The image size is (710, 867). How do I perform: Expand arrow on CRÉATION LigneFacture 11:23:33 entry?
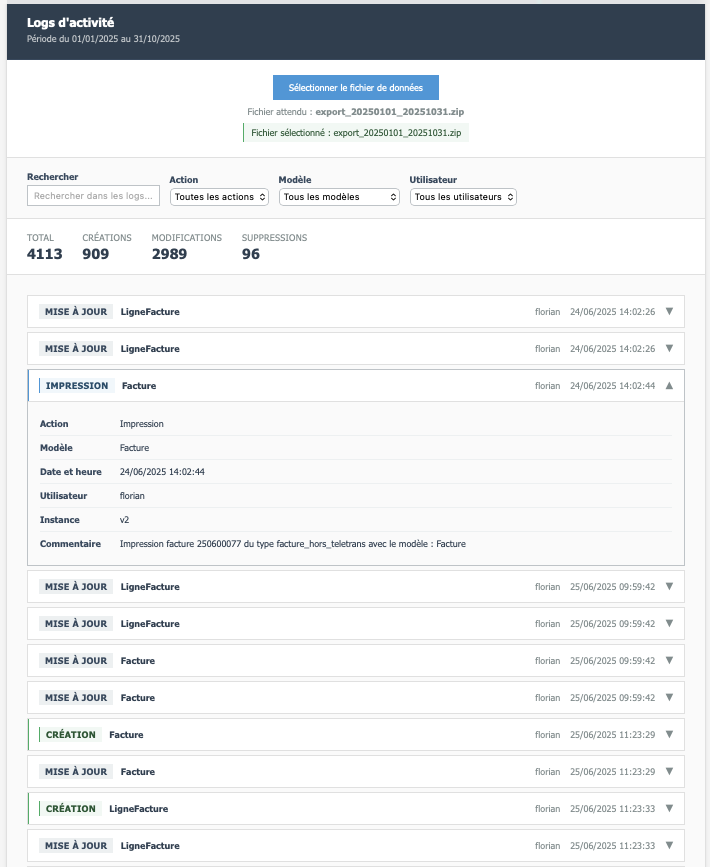tap(669, 808)
